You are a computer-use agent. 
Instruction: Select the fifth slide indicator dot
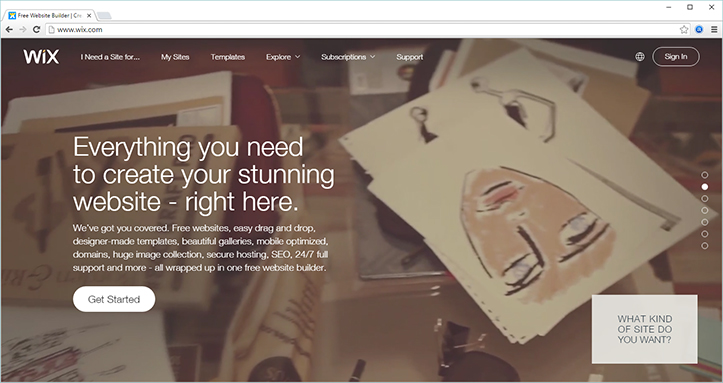coord(705,222)
